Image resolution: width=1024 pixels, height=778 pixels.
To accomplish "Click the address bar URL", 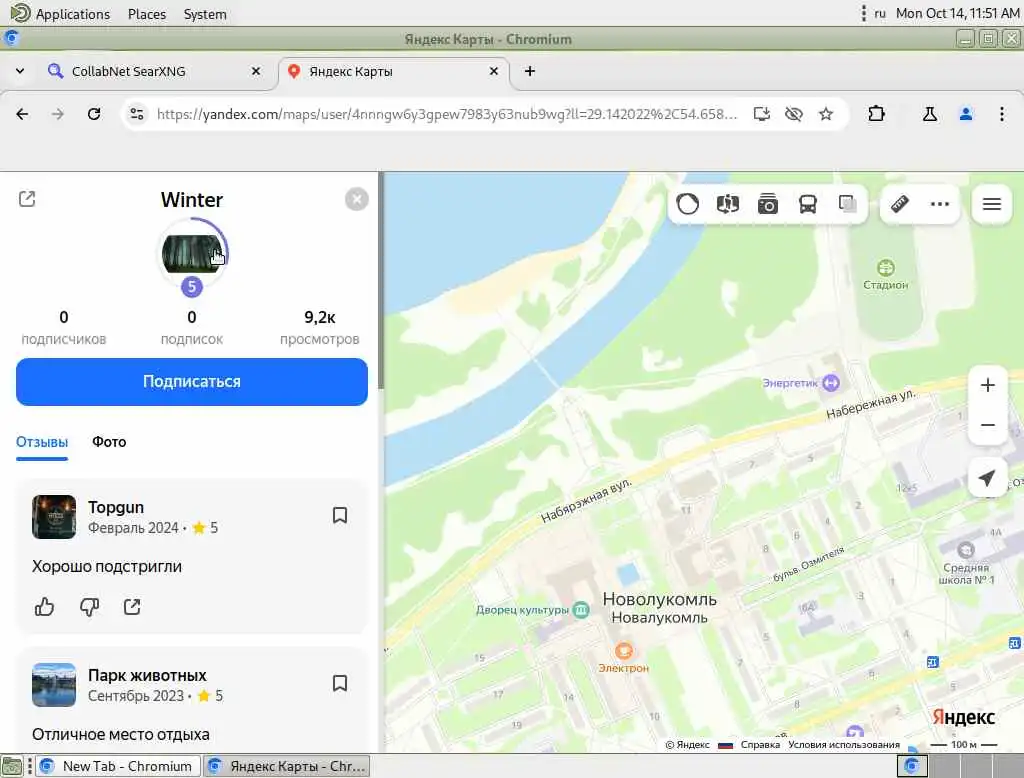I will (447, 114).
